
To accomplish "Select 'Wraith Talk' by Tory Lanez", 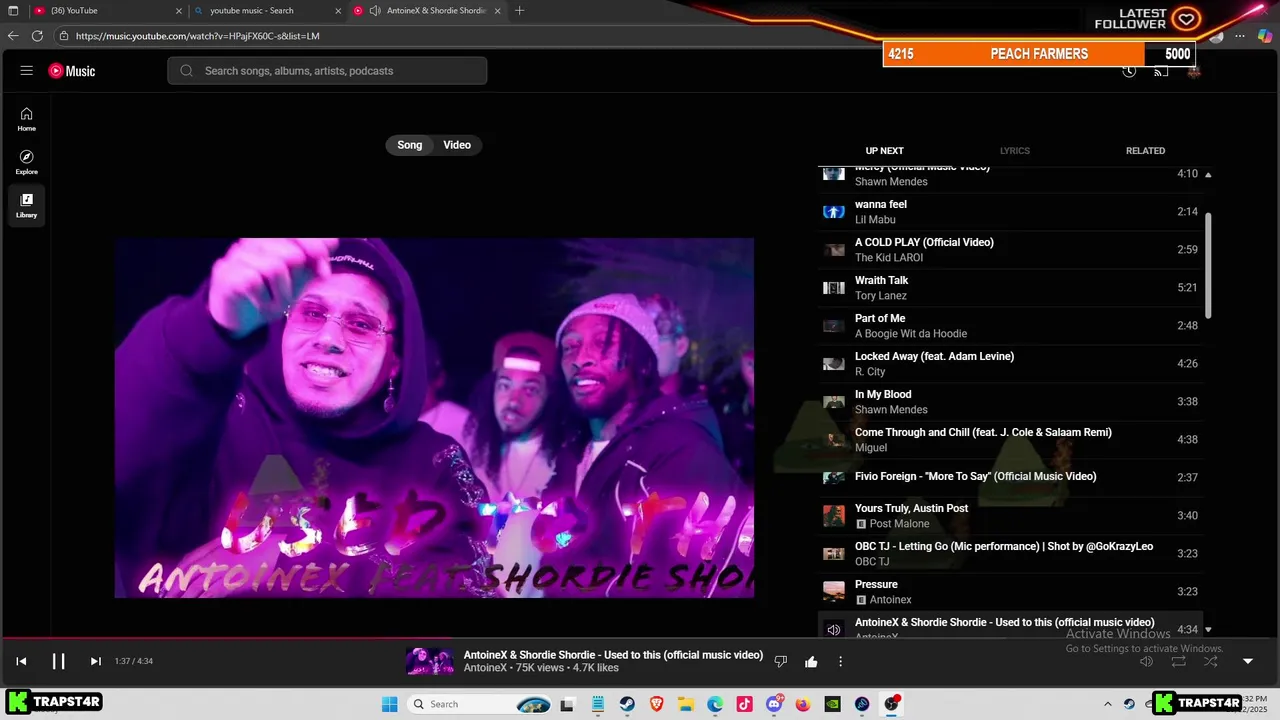I will click(x=1011, y=288).
